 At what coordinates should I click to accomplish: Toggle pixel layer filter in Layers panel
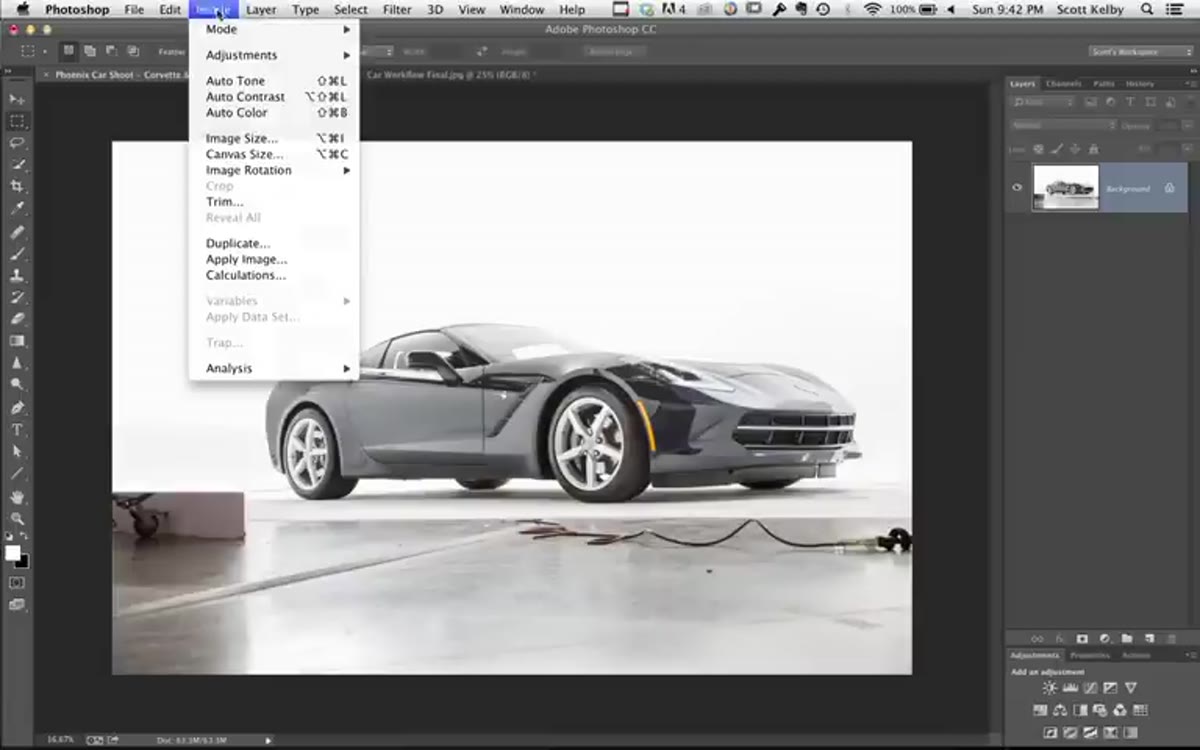(1092, 101)
